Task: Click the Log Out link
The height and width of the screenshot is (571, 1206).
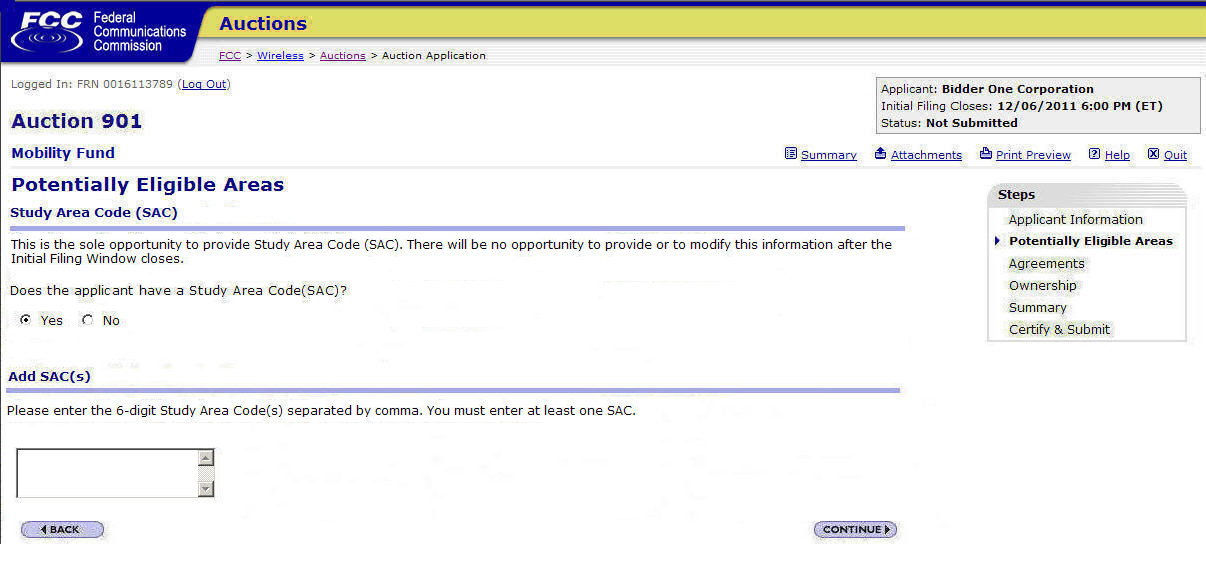Action: pyautogui.click(x=204, y=84)
